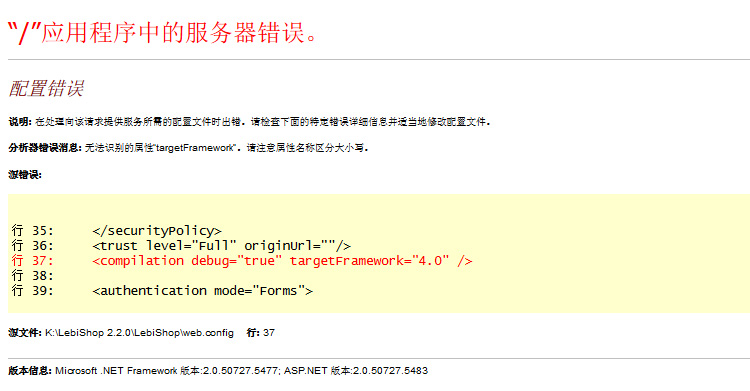This screenshot has width=750, height=391.
Task: Click the ASP.NET version number 2.0.50727.5483
Action: point(390,371)
